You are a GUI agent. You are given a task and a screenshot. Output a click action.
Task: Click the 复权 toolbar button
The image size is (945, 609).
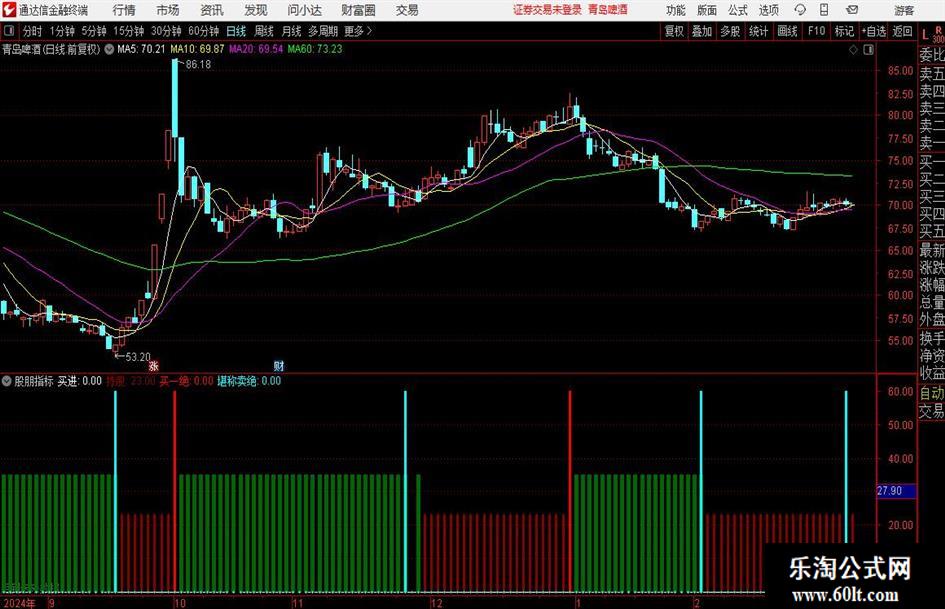point(674,31)
